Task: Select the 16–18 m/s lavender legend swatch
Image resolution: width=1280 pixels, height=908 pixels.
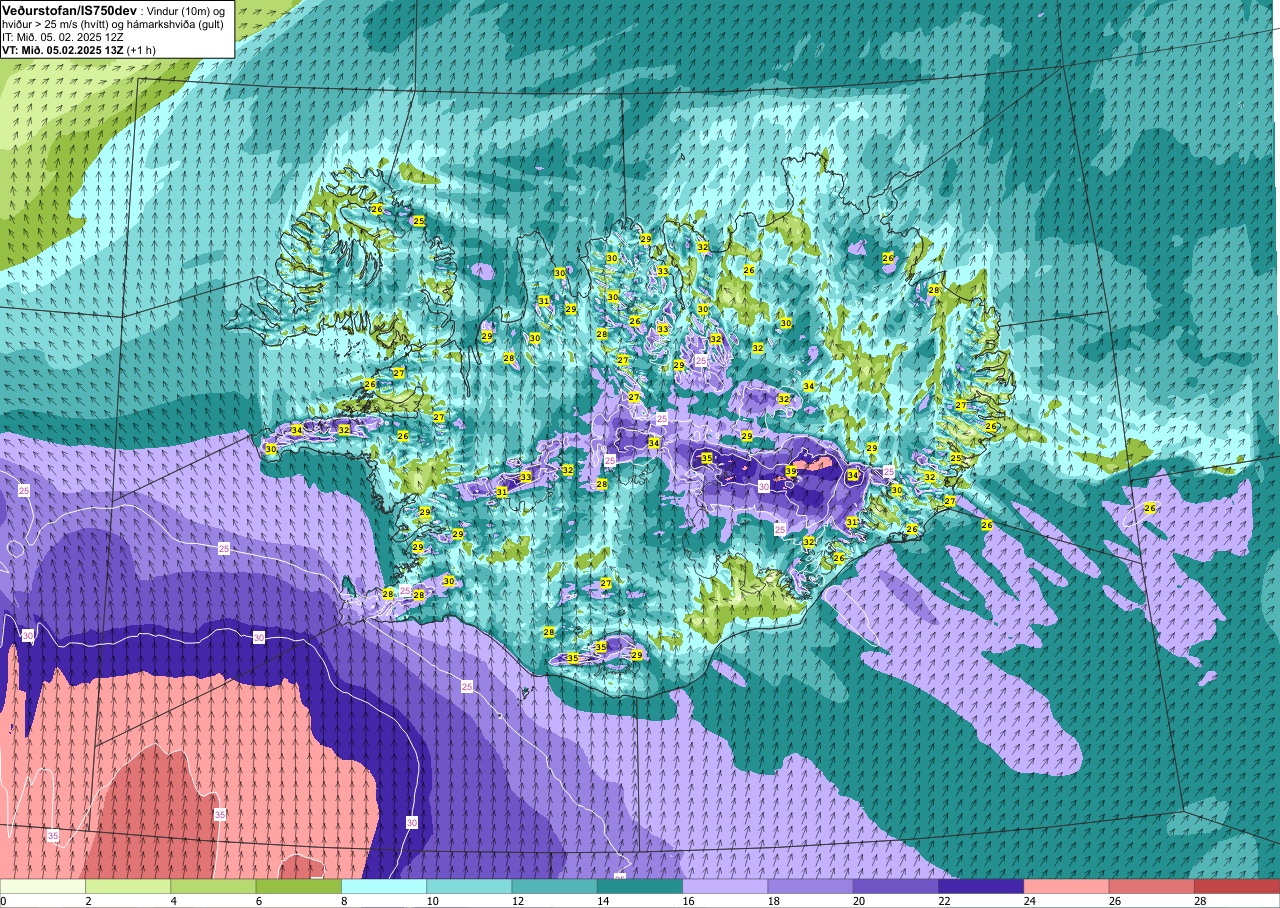Action: 725,886
